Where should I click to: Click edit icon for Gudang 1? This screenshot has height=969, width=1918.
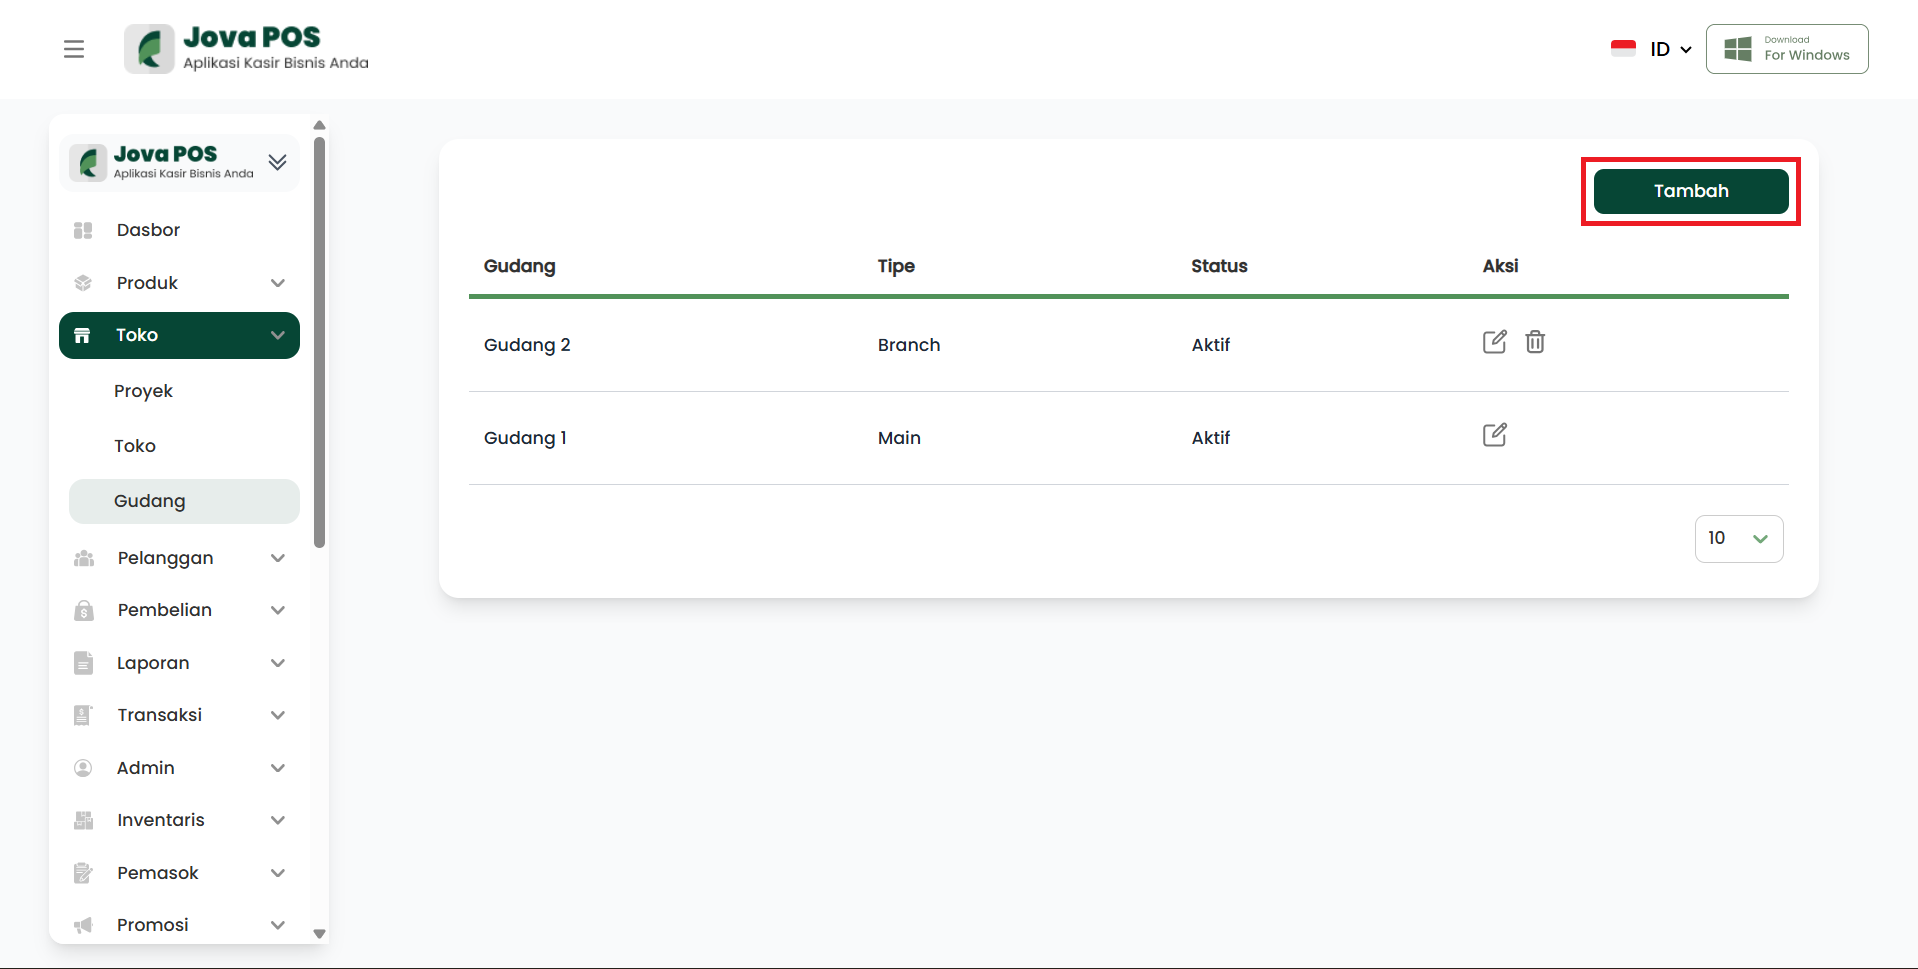click(1494, 435)
